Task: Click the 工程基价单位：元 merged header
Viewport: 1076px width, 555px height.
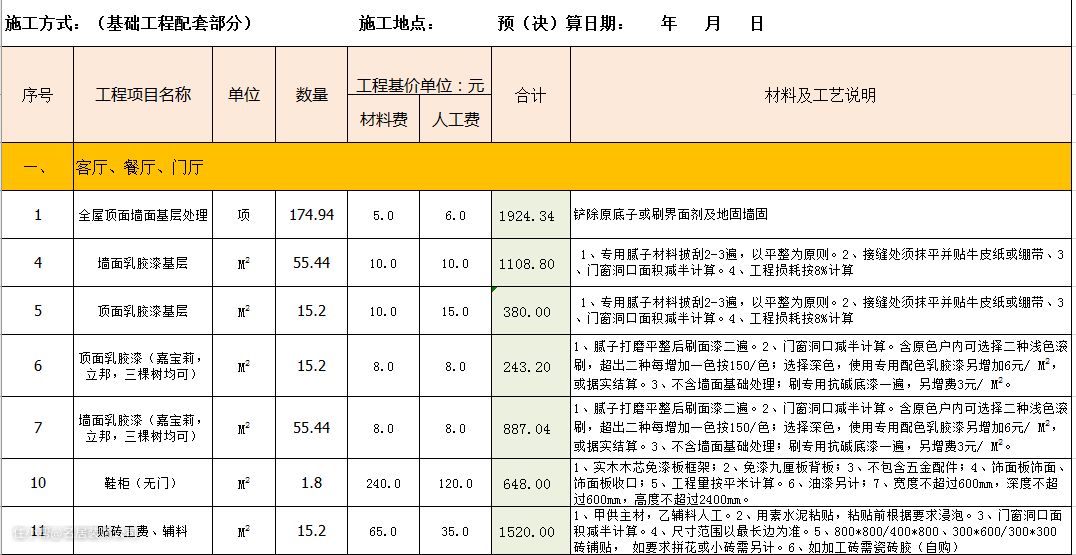Action: (x=419, y=85)
